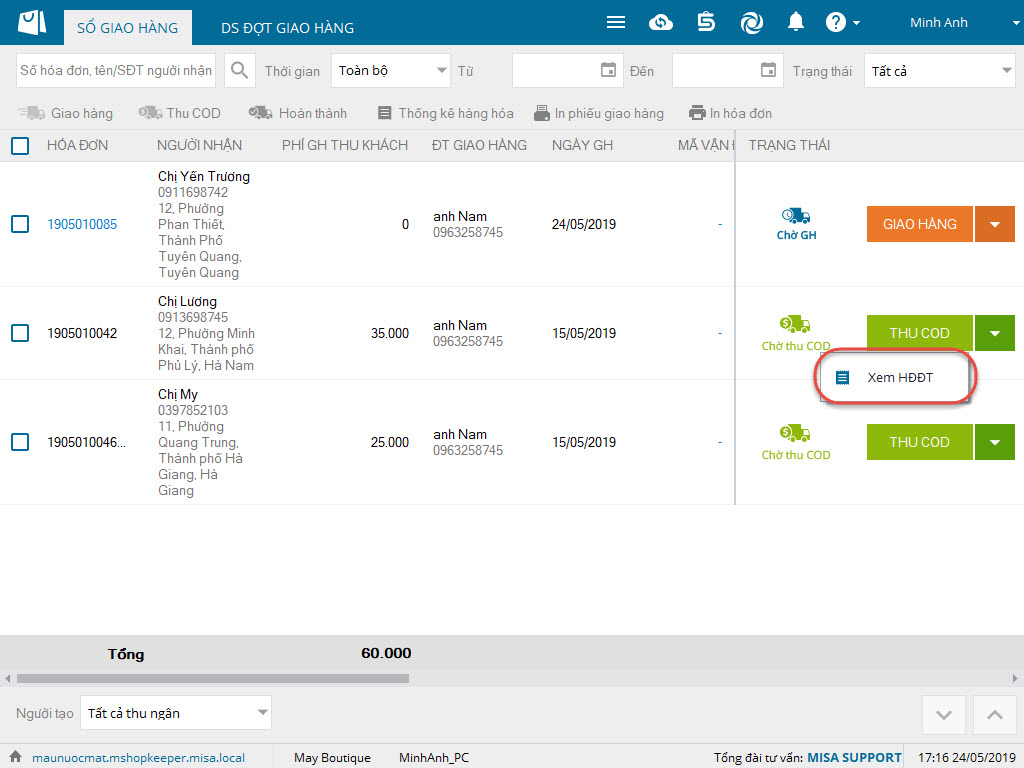Open the notification bell icon

coord(796,22)
